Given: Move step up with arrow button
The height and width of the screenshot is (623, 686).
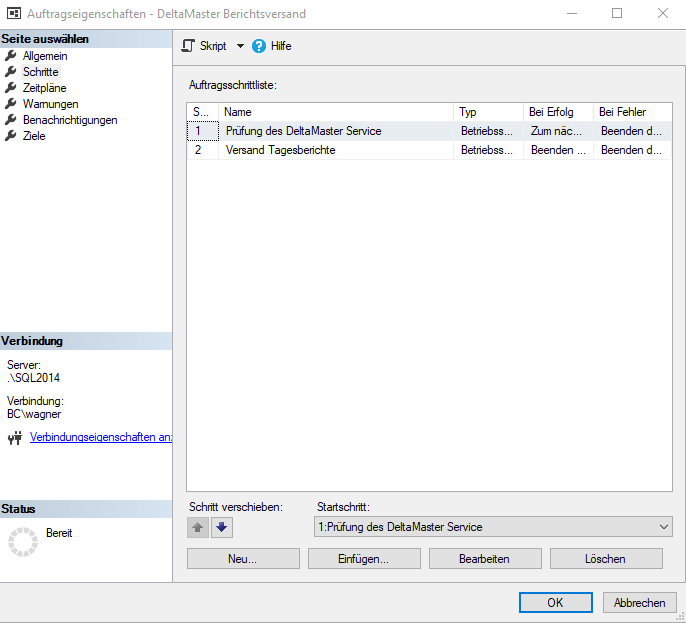Looking at the screenshot, I should coord(198,527).
